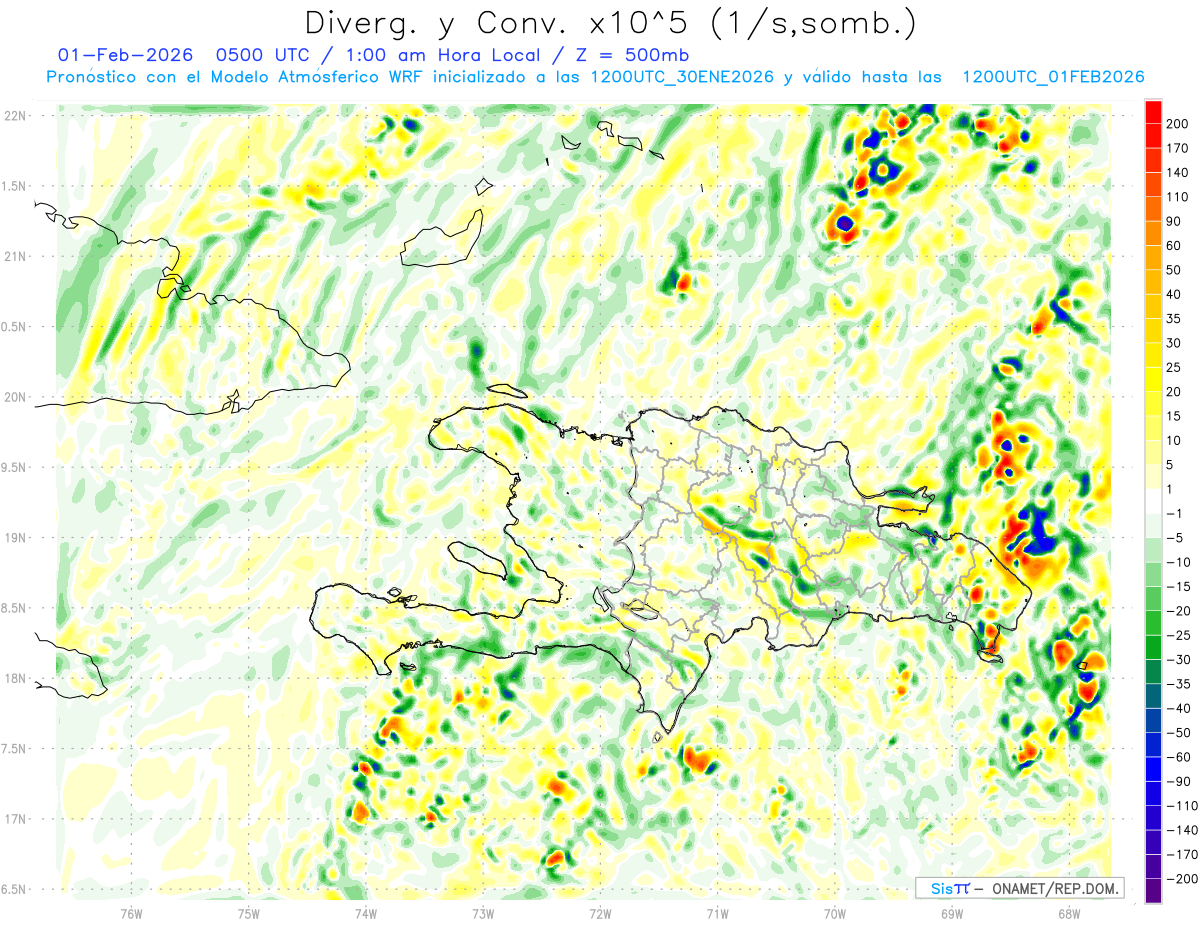Click the "1200UTC_30ENE2026" initialization time

682,77
